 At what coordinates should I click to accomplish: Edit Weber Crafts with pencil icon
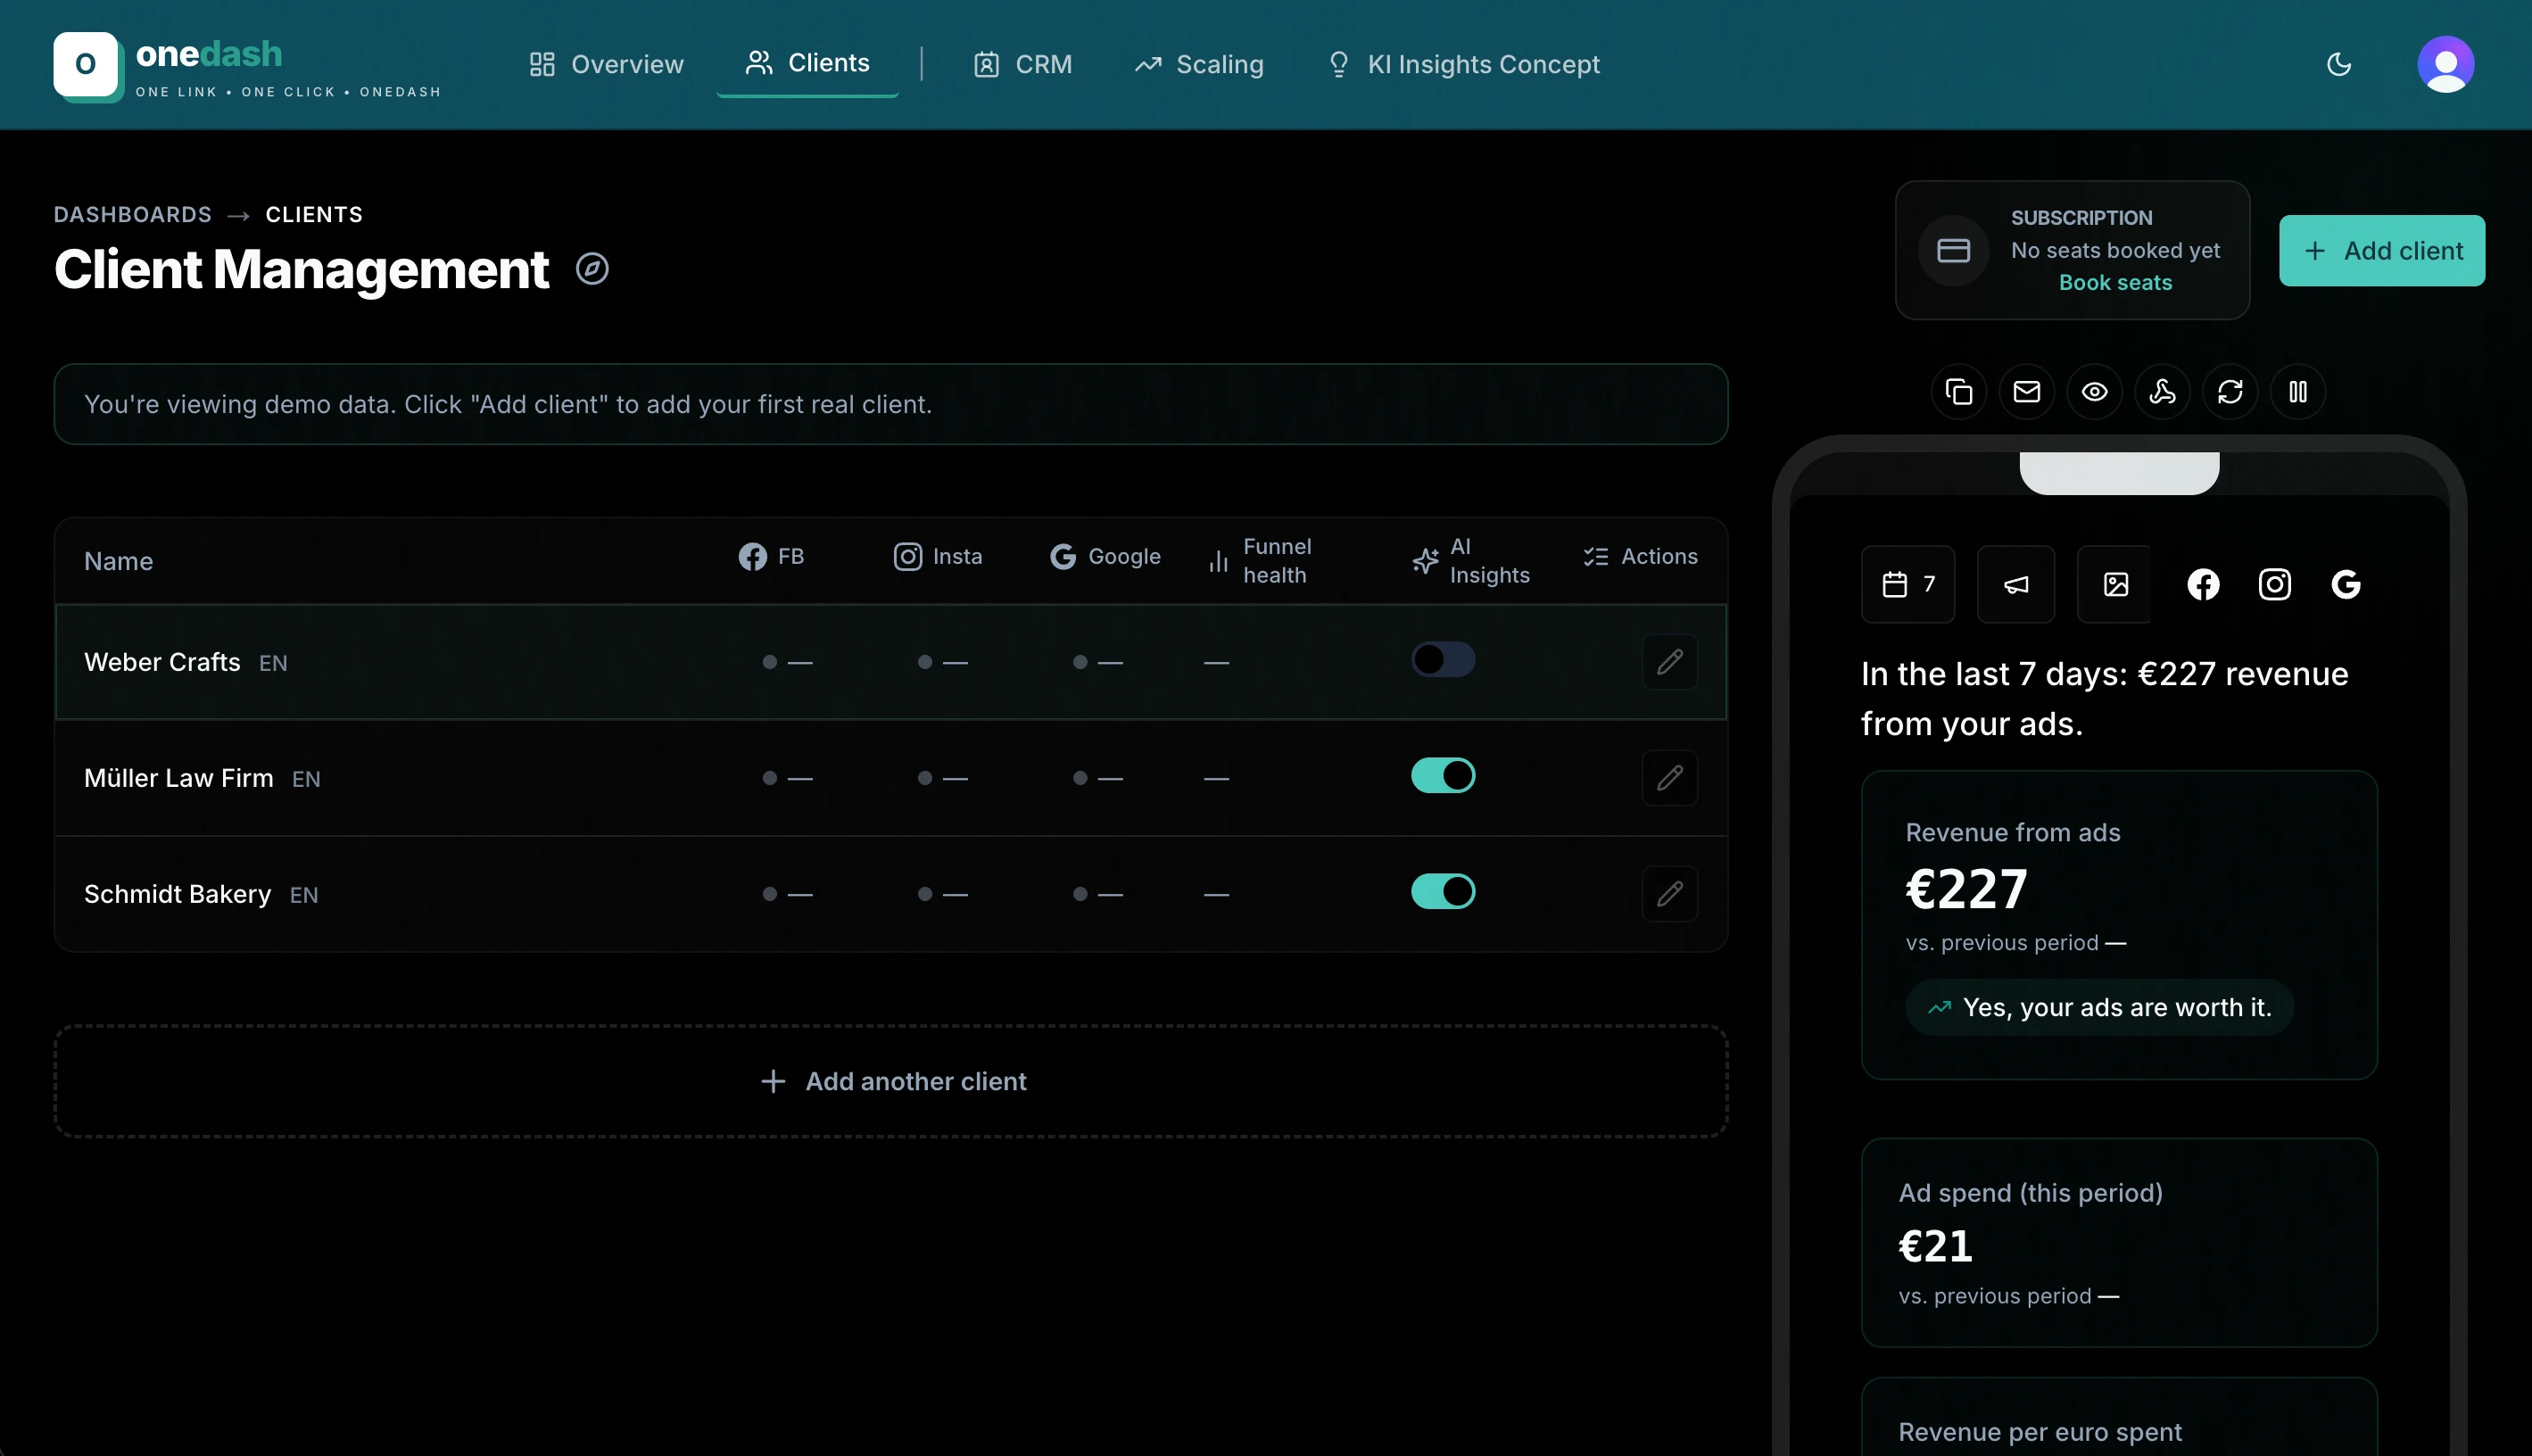coord(1669,662)
